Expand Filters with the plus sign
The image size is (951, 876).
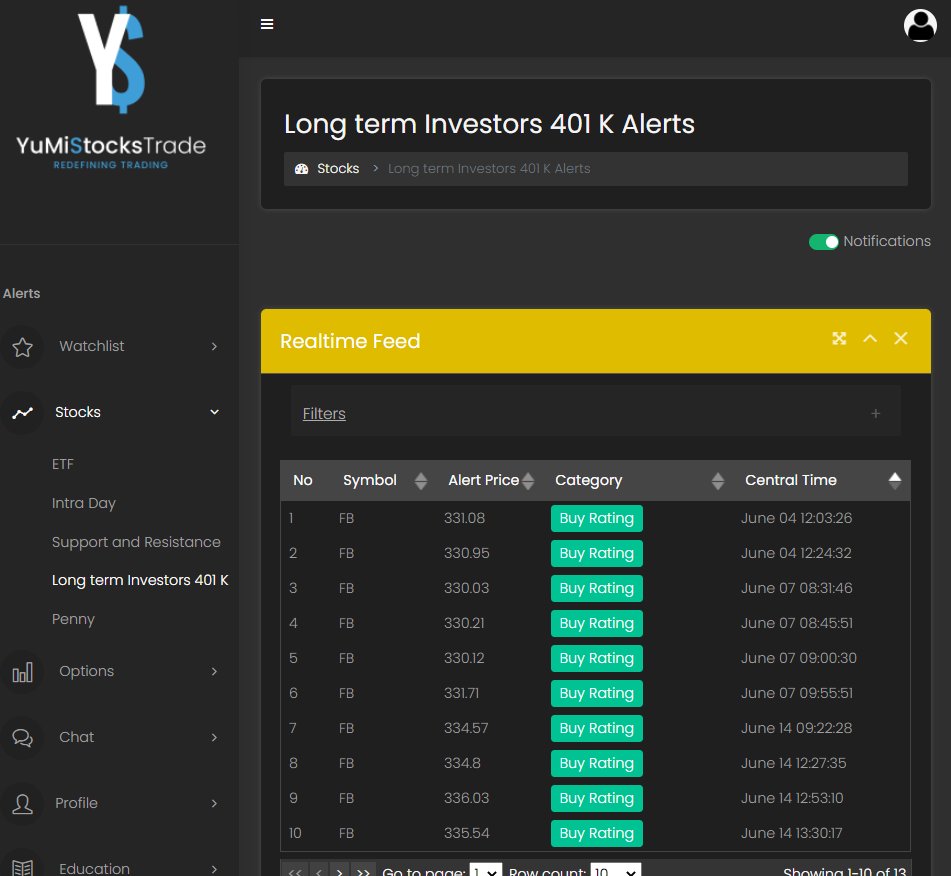pos(875,414)
